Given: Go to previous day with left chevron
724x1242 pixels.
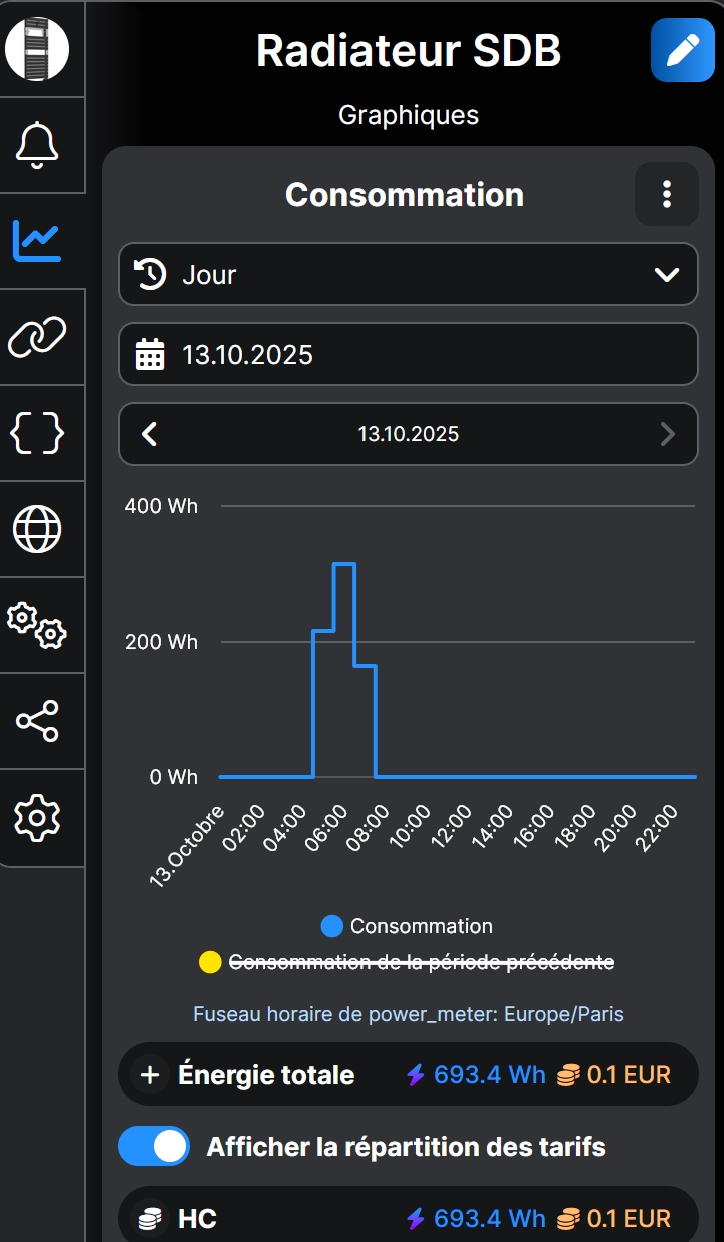Looking at the screenshot, I should (150, 434).
